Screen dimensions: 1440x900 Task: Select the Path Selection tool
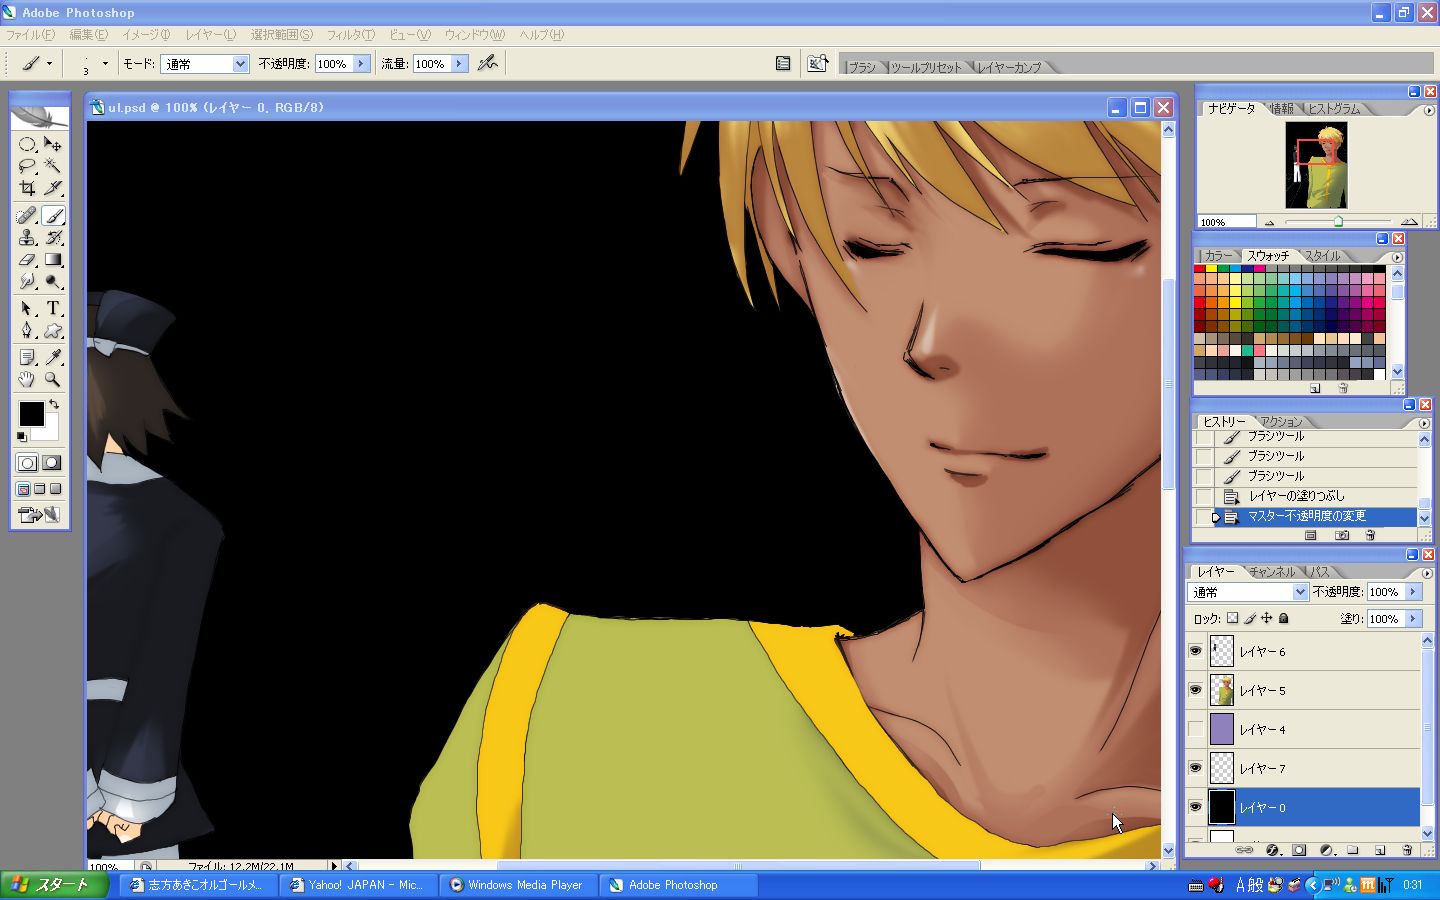point(27,308)
